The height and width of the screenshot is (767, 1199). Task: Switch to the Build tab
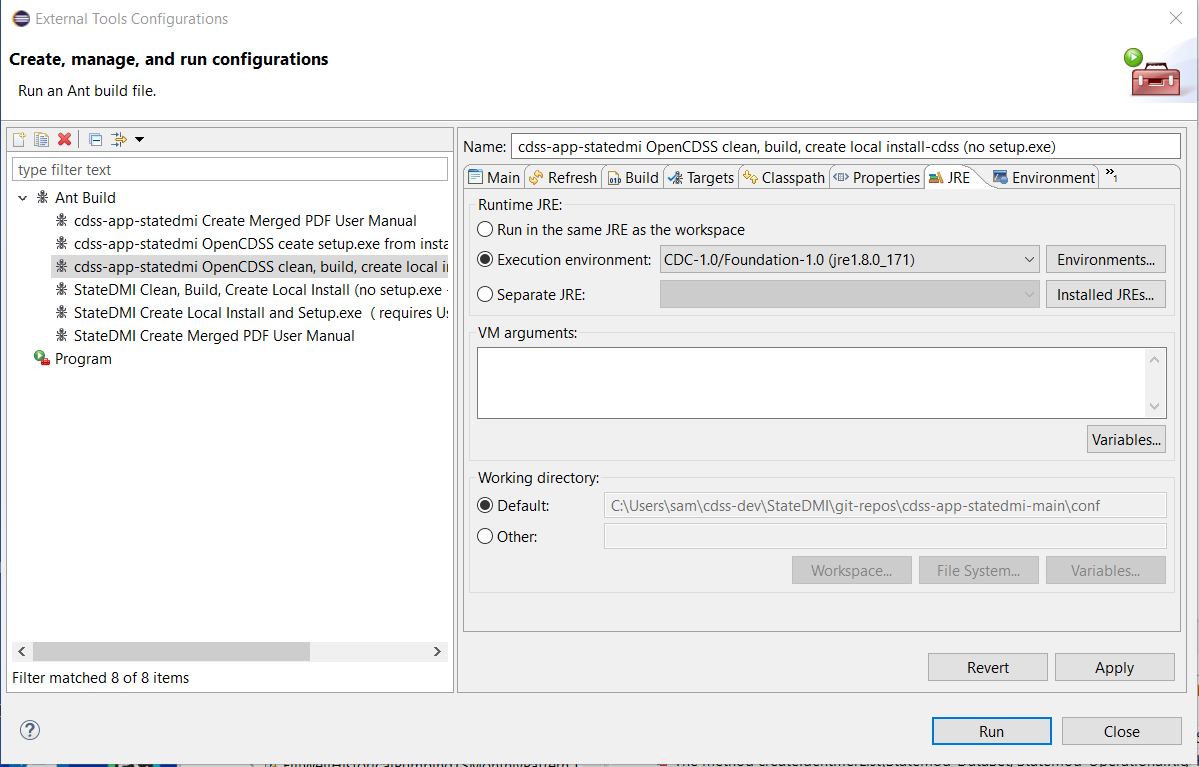click(x=633, y=177)
